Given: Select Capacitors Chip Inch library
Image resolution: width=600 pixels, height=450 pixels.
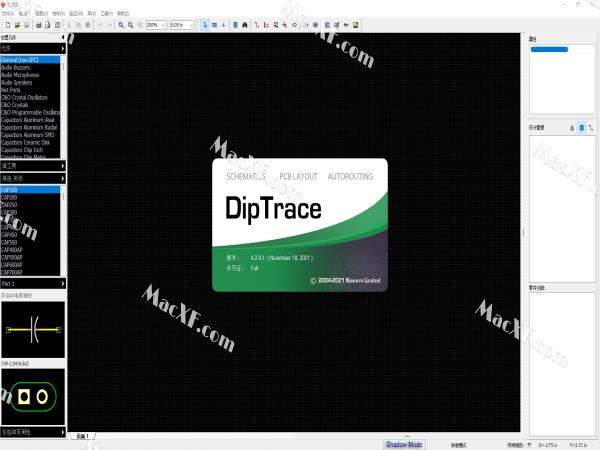Looking at the screenshot, I should (30, 150).
